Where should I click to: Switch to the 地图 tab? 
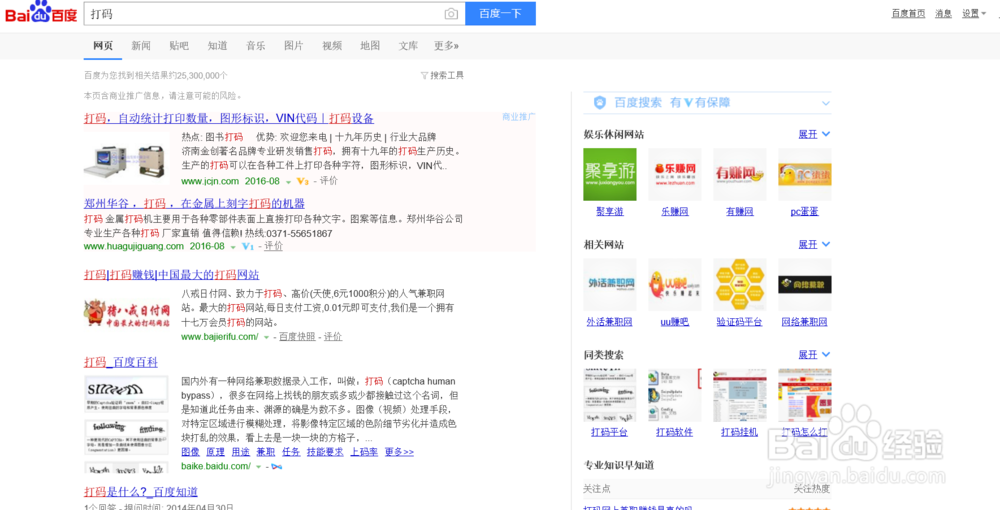(371, 45)
